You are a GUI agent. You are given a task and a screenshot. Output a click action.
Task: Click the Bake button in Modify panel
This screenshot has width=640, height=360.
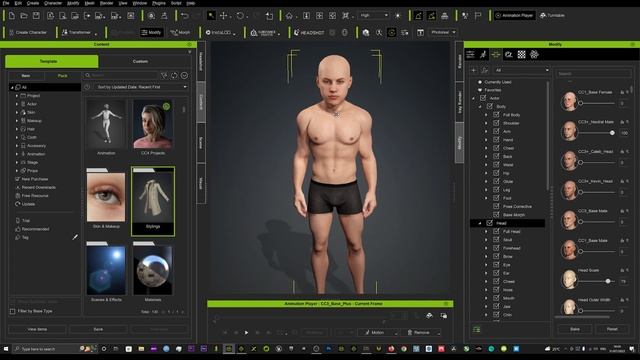[x=575, y=329]
